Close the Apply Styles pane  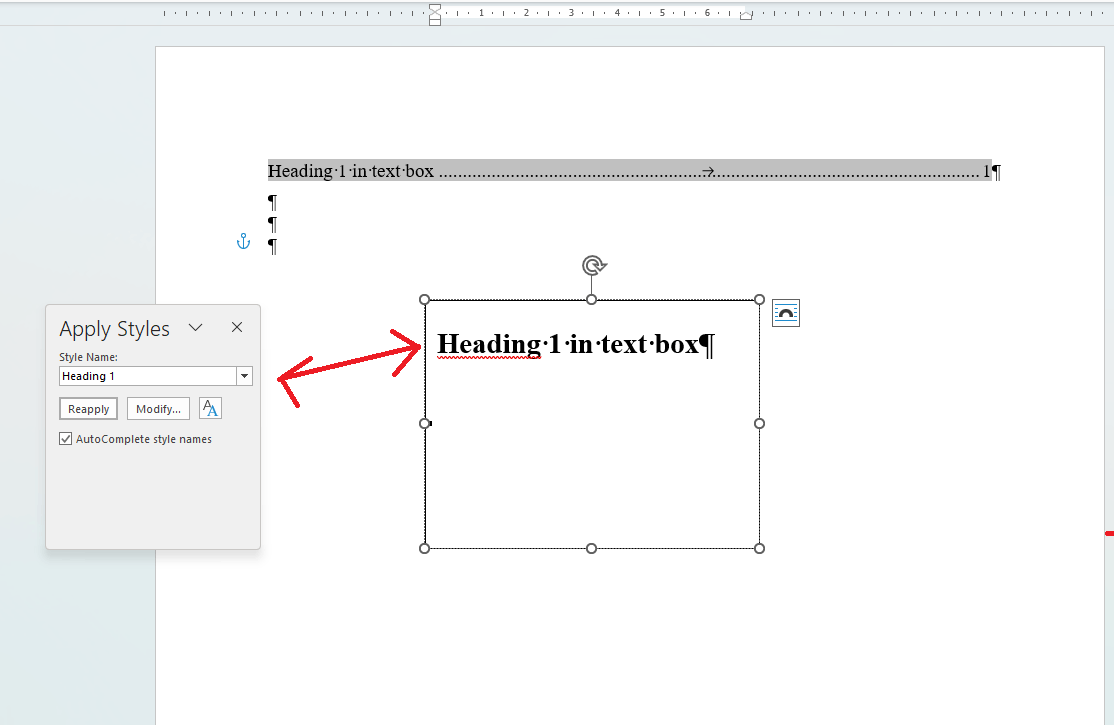pos(237,327)
